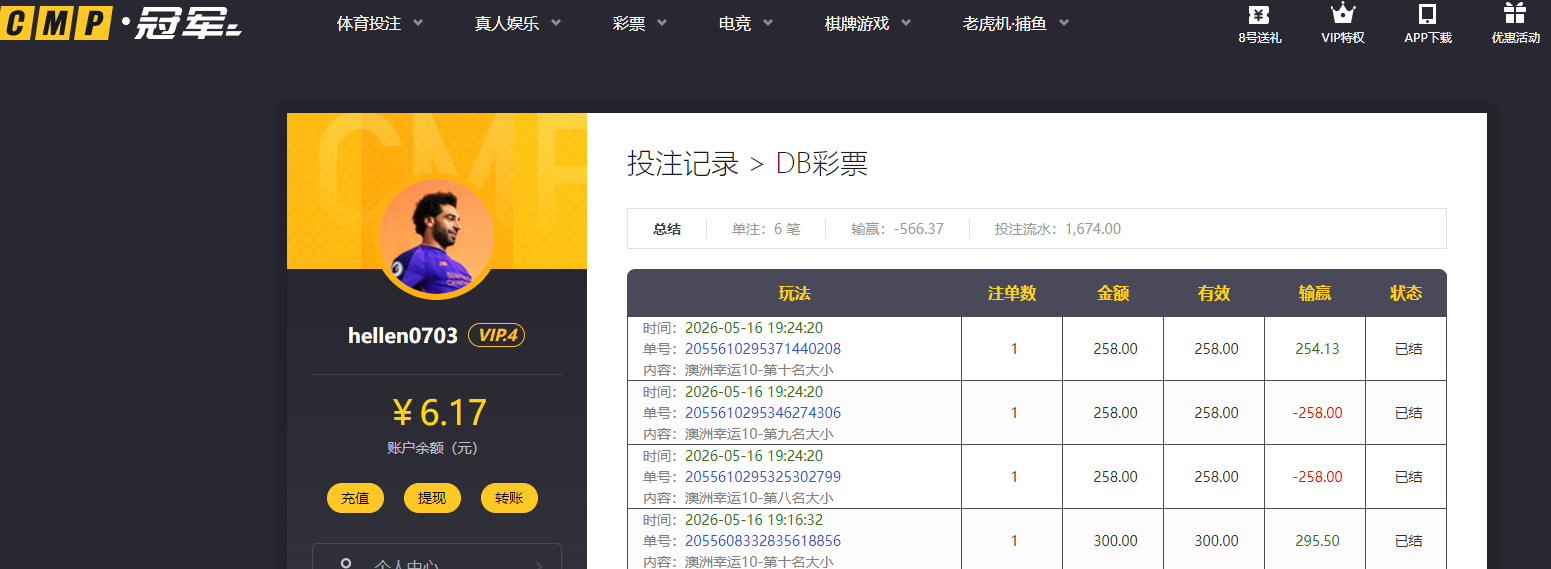
Task: Expand the 彩票 dropdown arrow
Action: click(662, 23)
